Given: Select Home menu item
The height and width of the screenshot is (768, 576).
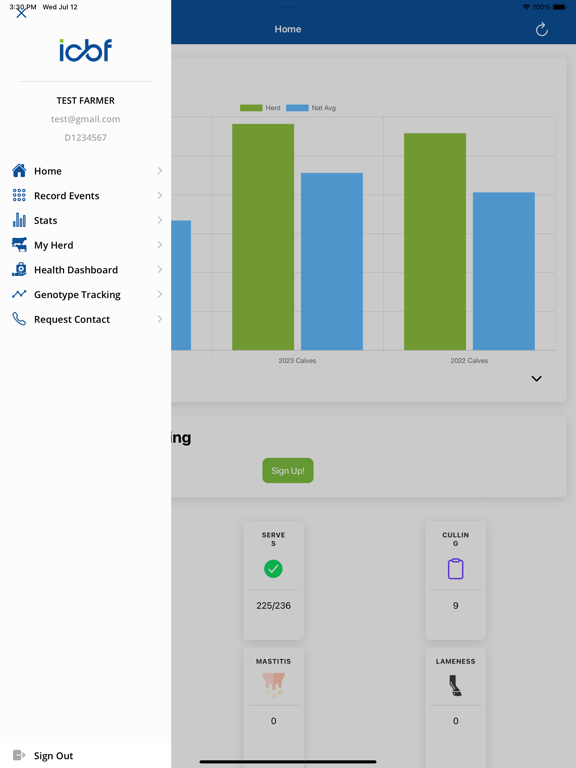Looking at the screenshot, I should pyautogui.click(x=86, y=170).
